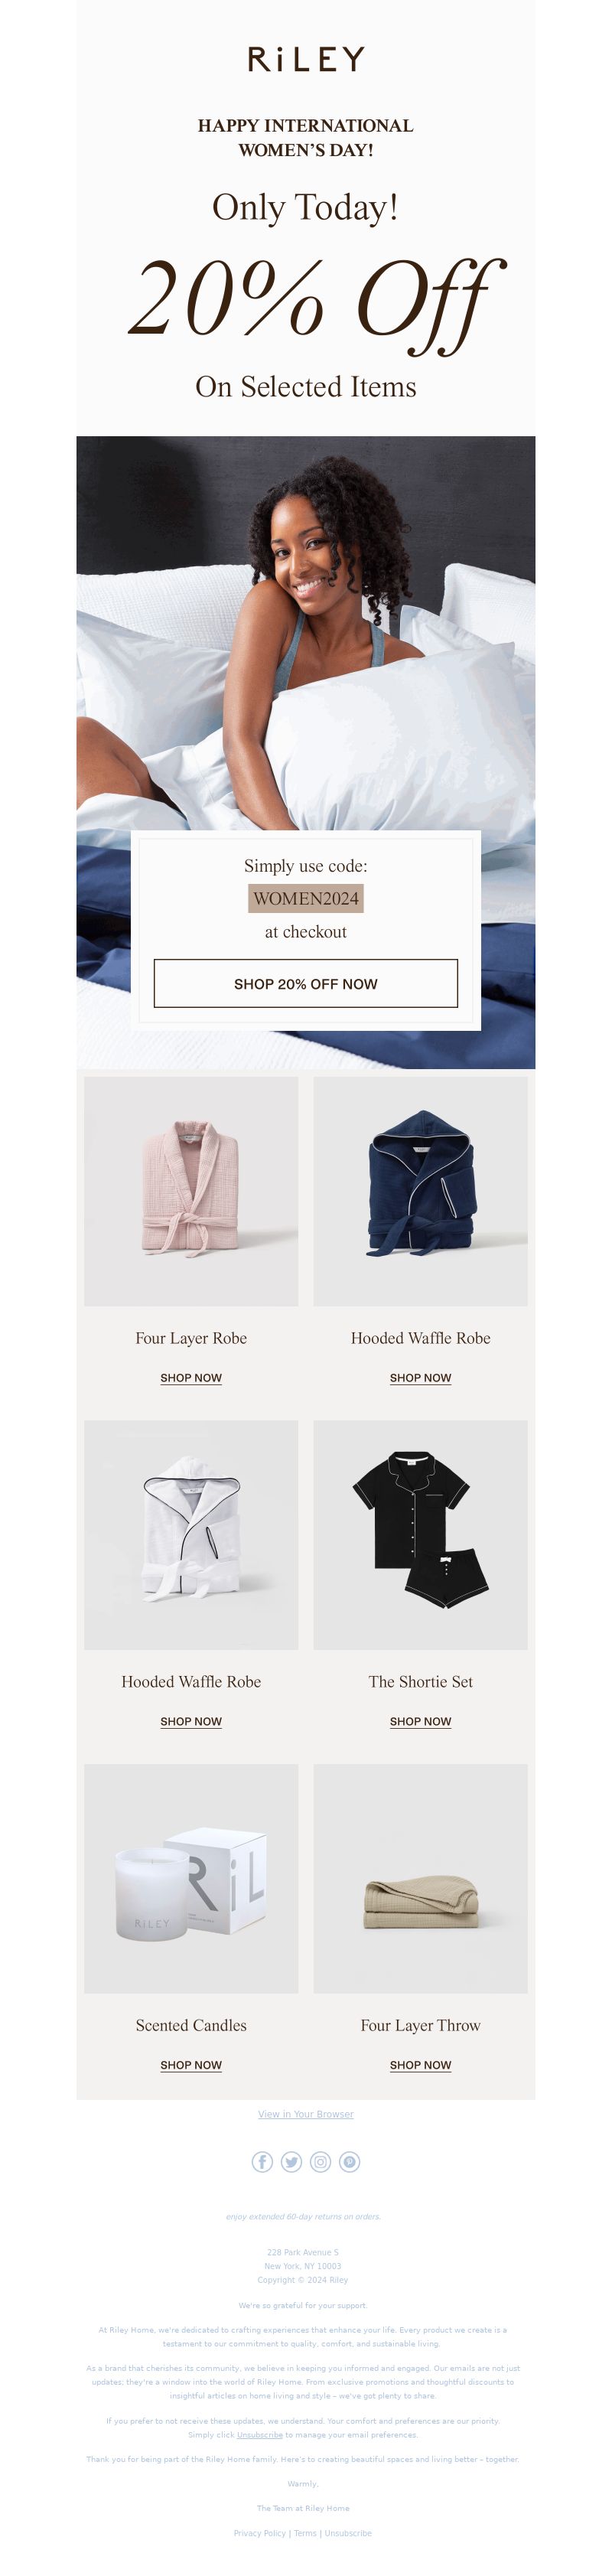612x2576 pixels.
Task: Shop now under The Shortie Set
Action: click(420, 1721)
